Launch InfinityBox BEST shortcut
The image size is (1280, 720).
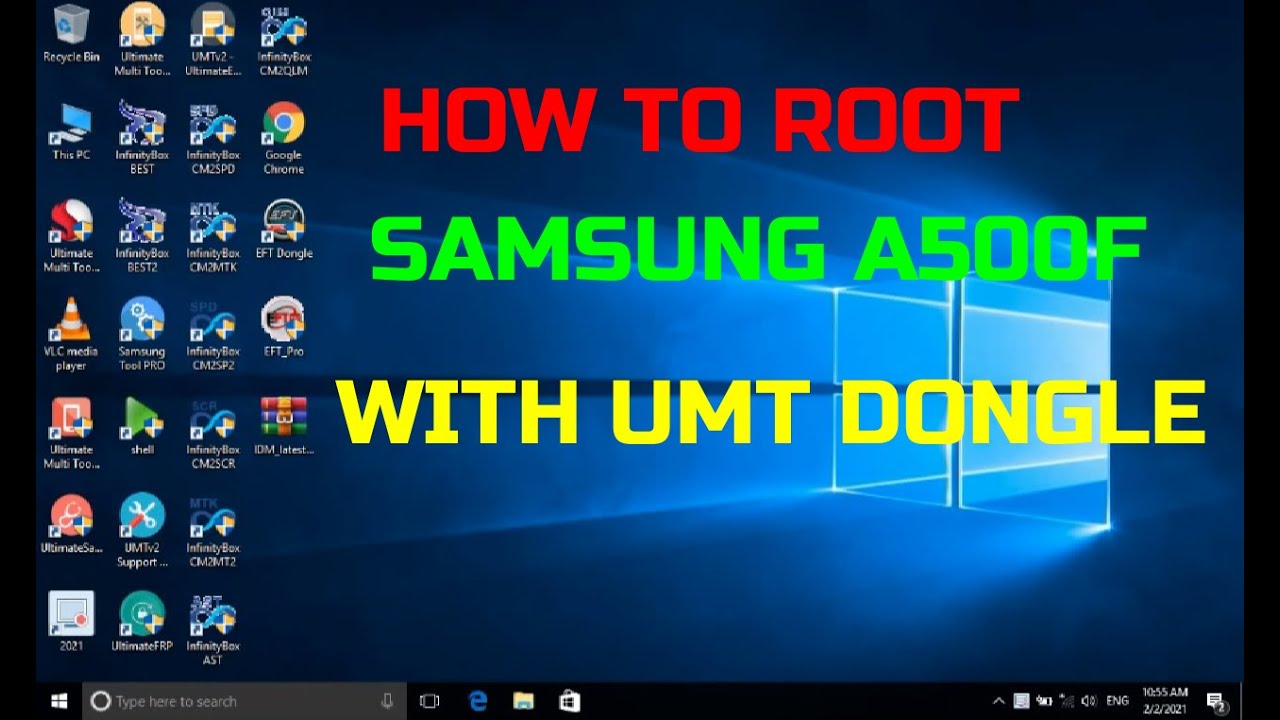[x=142, y=137]
